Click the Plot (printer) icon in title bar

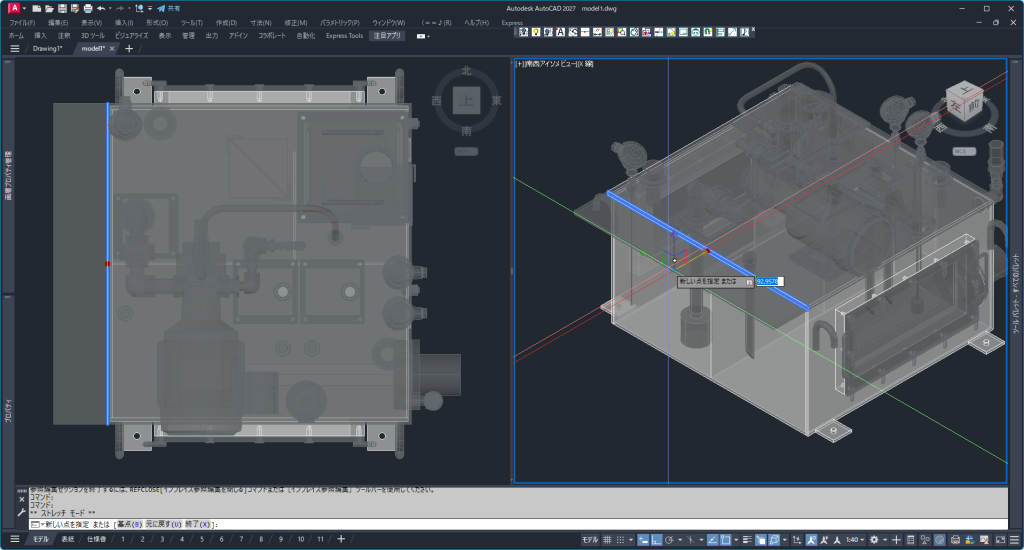coord(87,8)
